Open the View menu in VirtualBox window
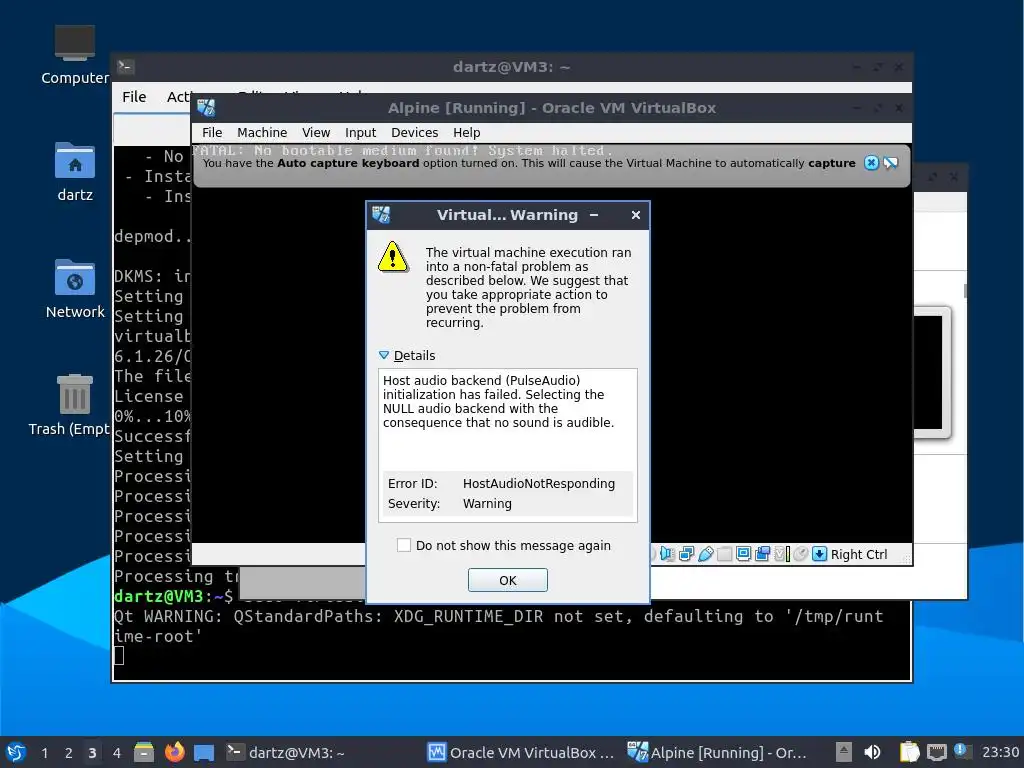 (316, 133)
